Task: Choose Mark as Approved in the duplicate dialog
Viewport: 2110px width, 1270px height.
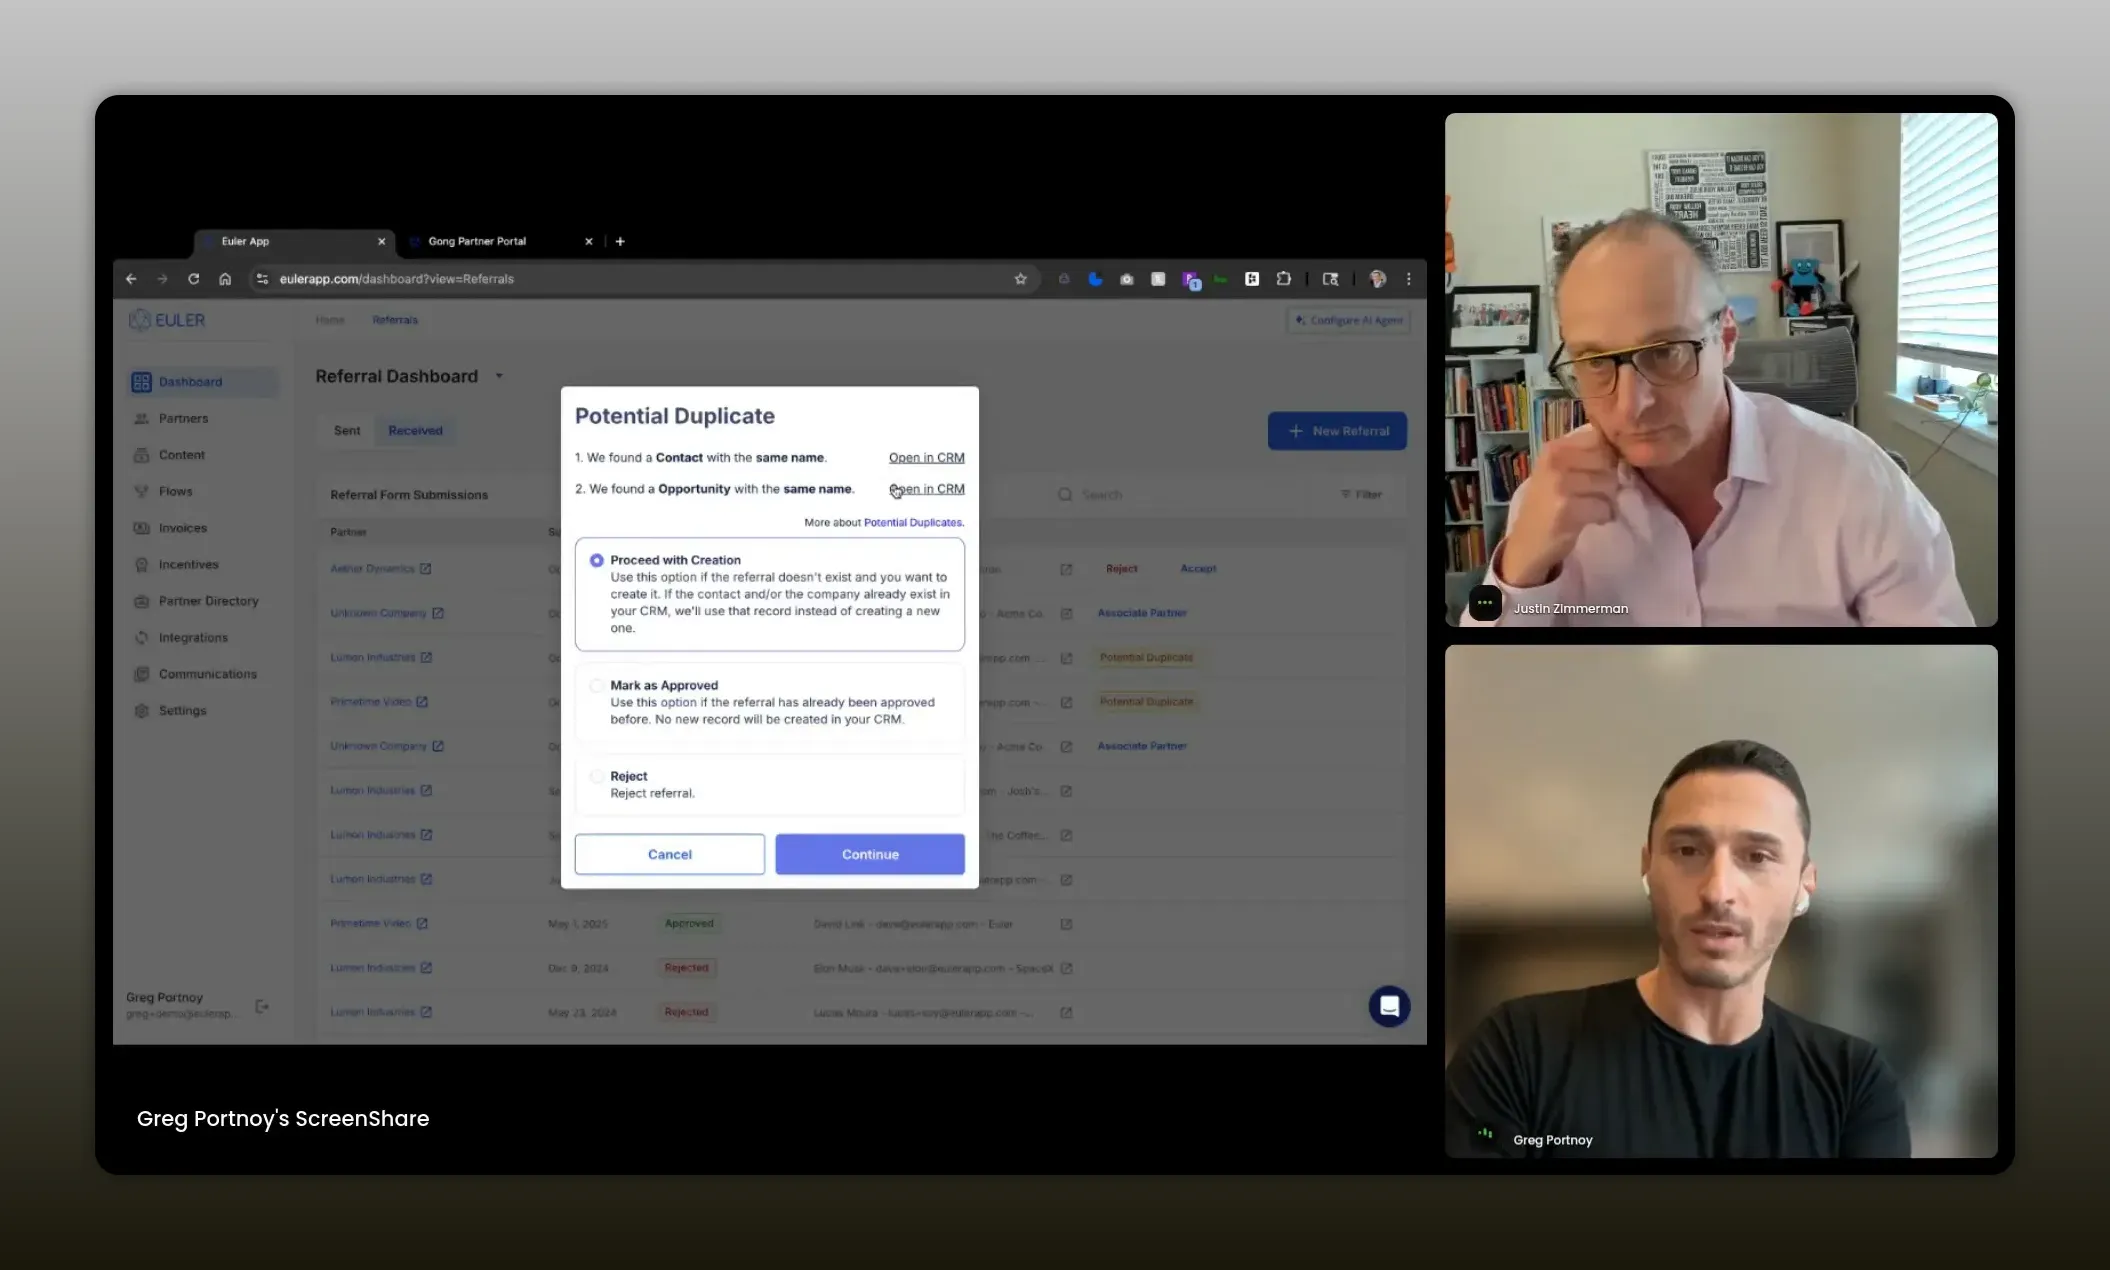Action: tap(597, 685)
